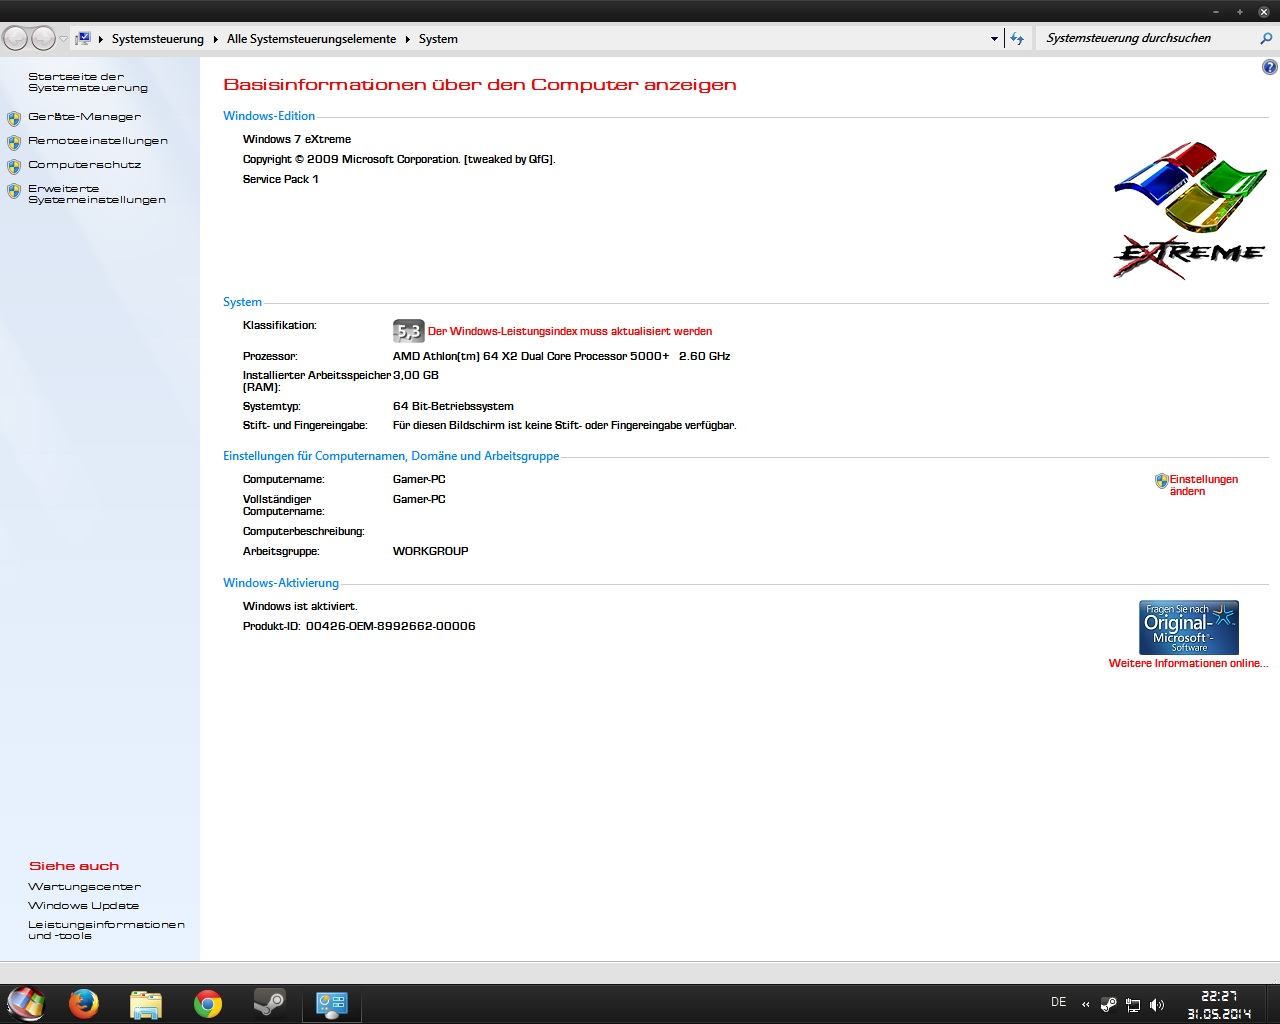Click the Back navigation button
This screenshot has height=1024, width=1280.
pyautogui.click(x=16, y=38)
